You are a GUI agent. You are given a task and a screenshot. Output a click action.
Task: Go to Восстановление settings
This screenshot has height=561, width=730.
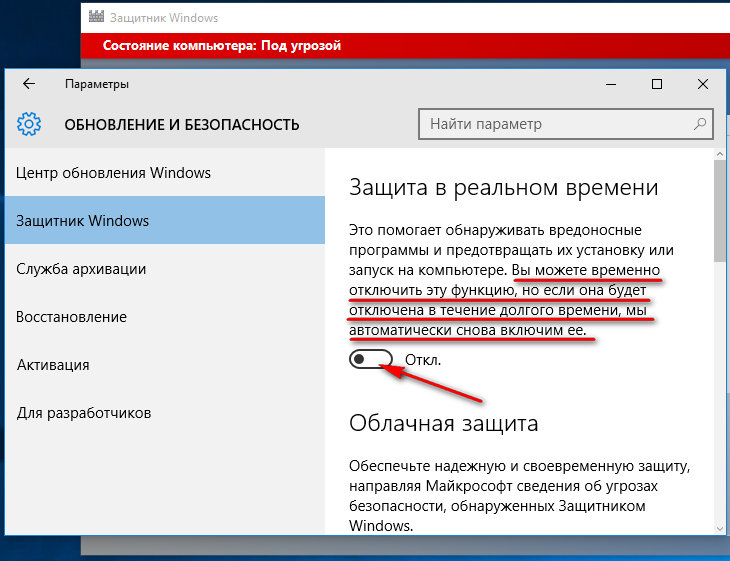pos(72,317)
